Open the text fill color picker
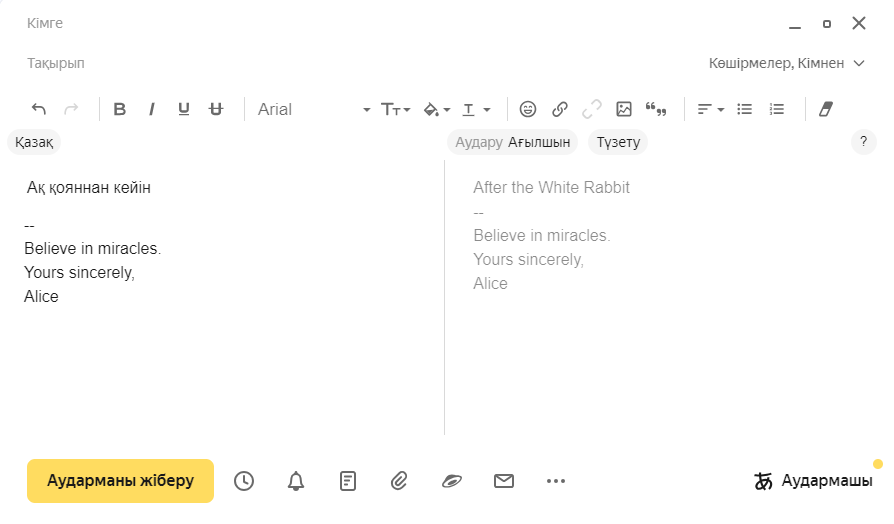Image resolution: width=894 pixels, height=524 pixels. pos(437,109)
